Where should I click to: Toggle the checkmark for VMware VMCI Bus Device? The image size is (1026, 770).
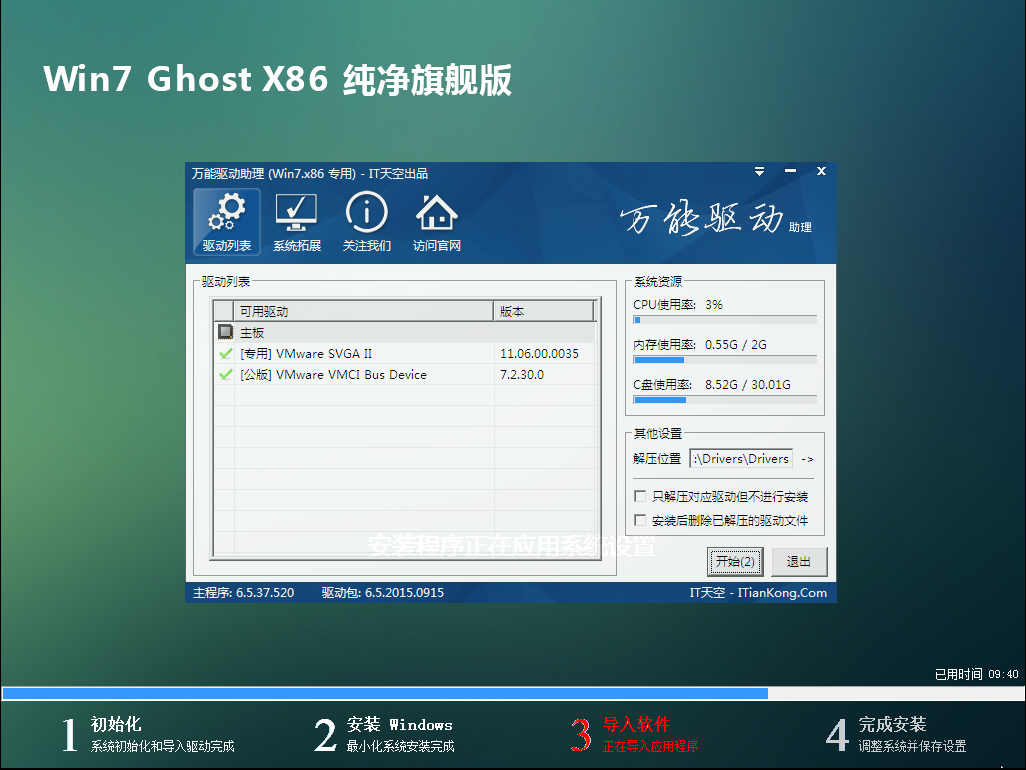(223, 374)
